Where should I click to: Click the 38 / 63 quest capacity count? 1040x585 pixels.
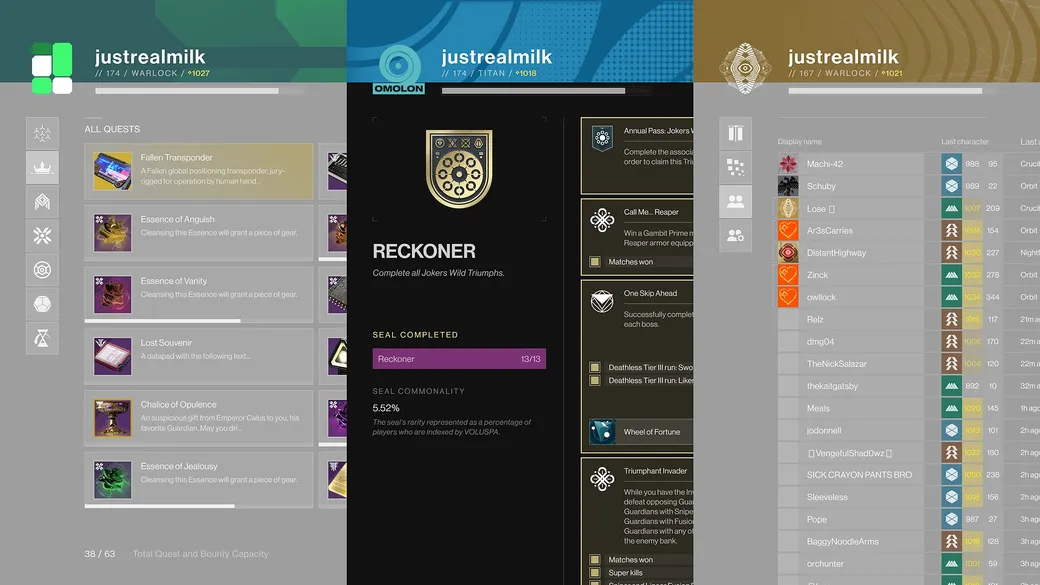[x=99, y=554]
